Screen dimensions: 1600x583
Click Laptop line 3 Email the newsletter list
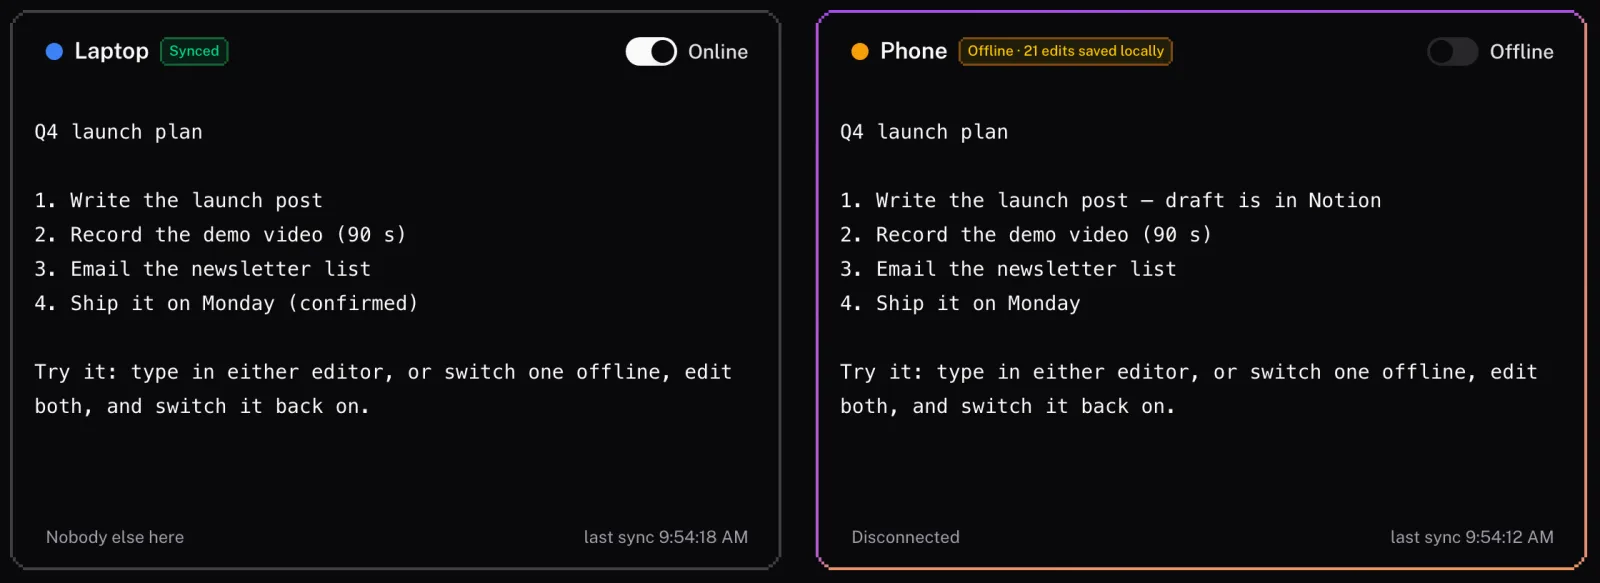202,269
